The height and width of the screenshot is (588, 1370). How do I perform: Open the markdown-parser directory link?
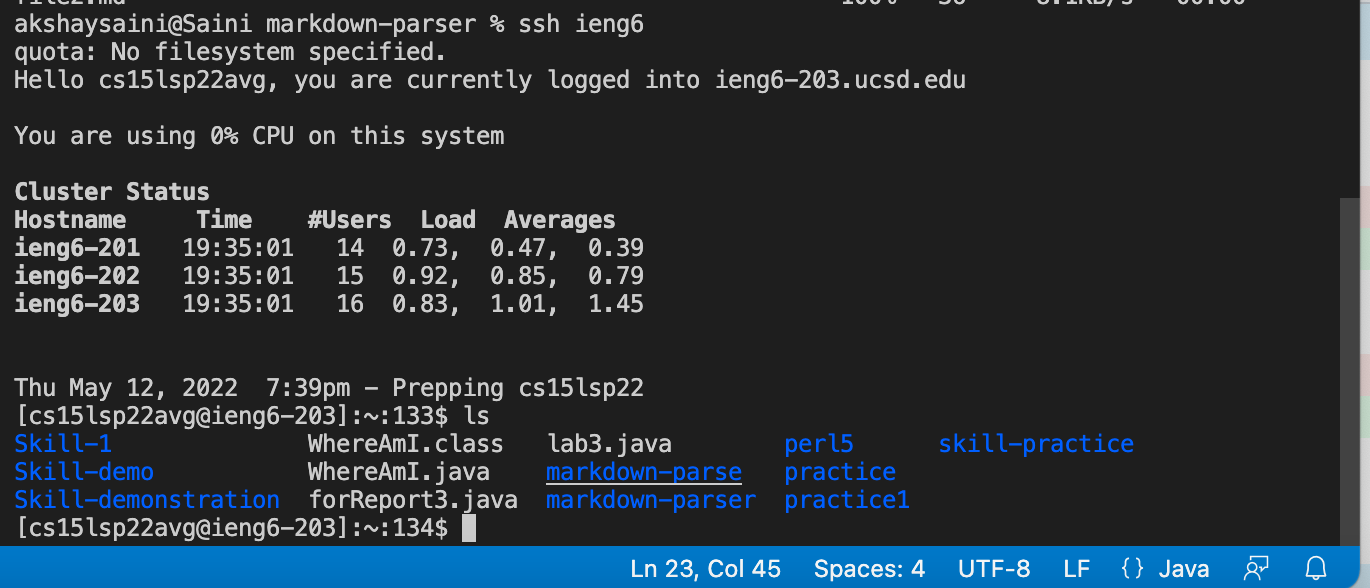(x=651, y=499)
